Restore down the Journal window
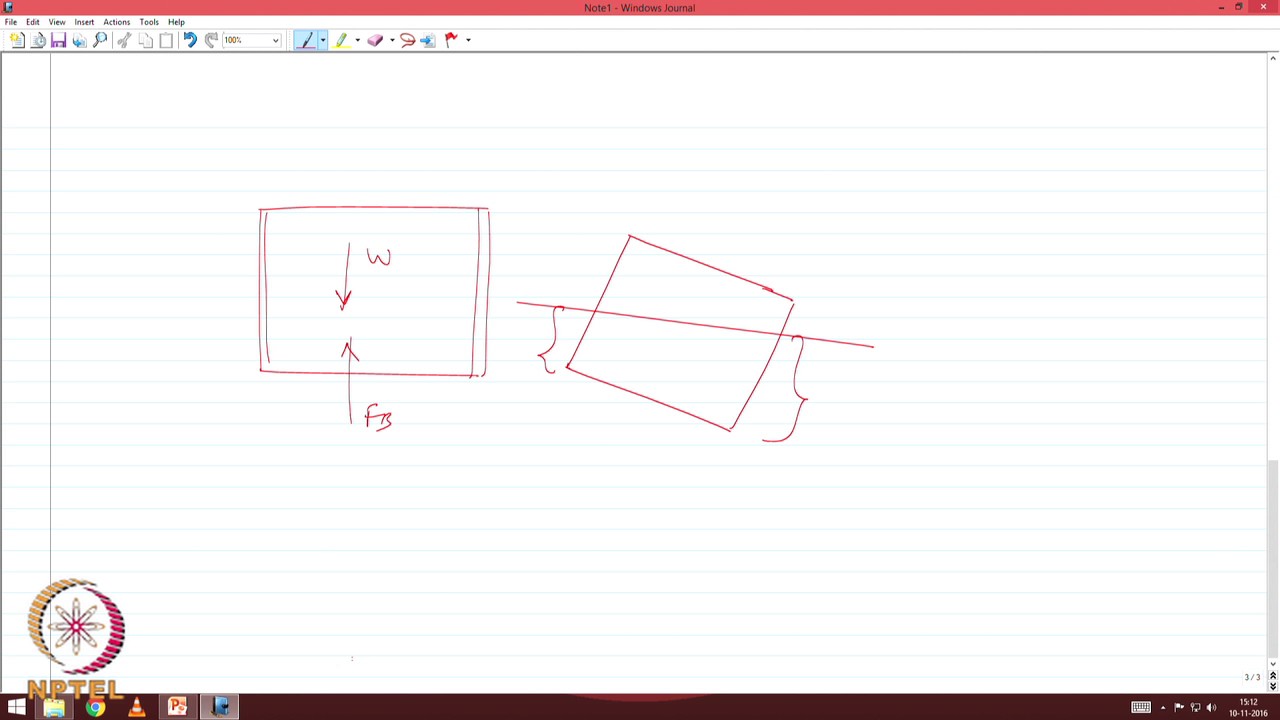This screenshot has width=1280, height=720. (x=1239, y=7)
